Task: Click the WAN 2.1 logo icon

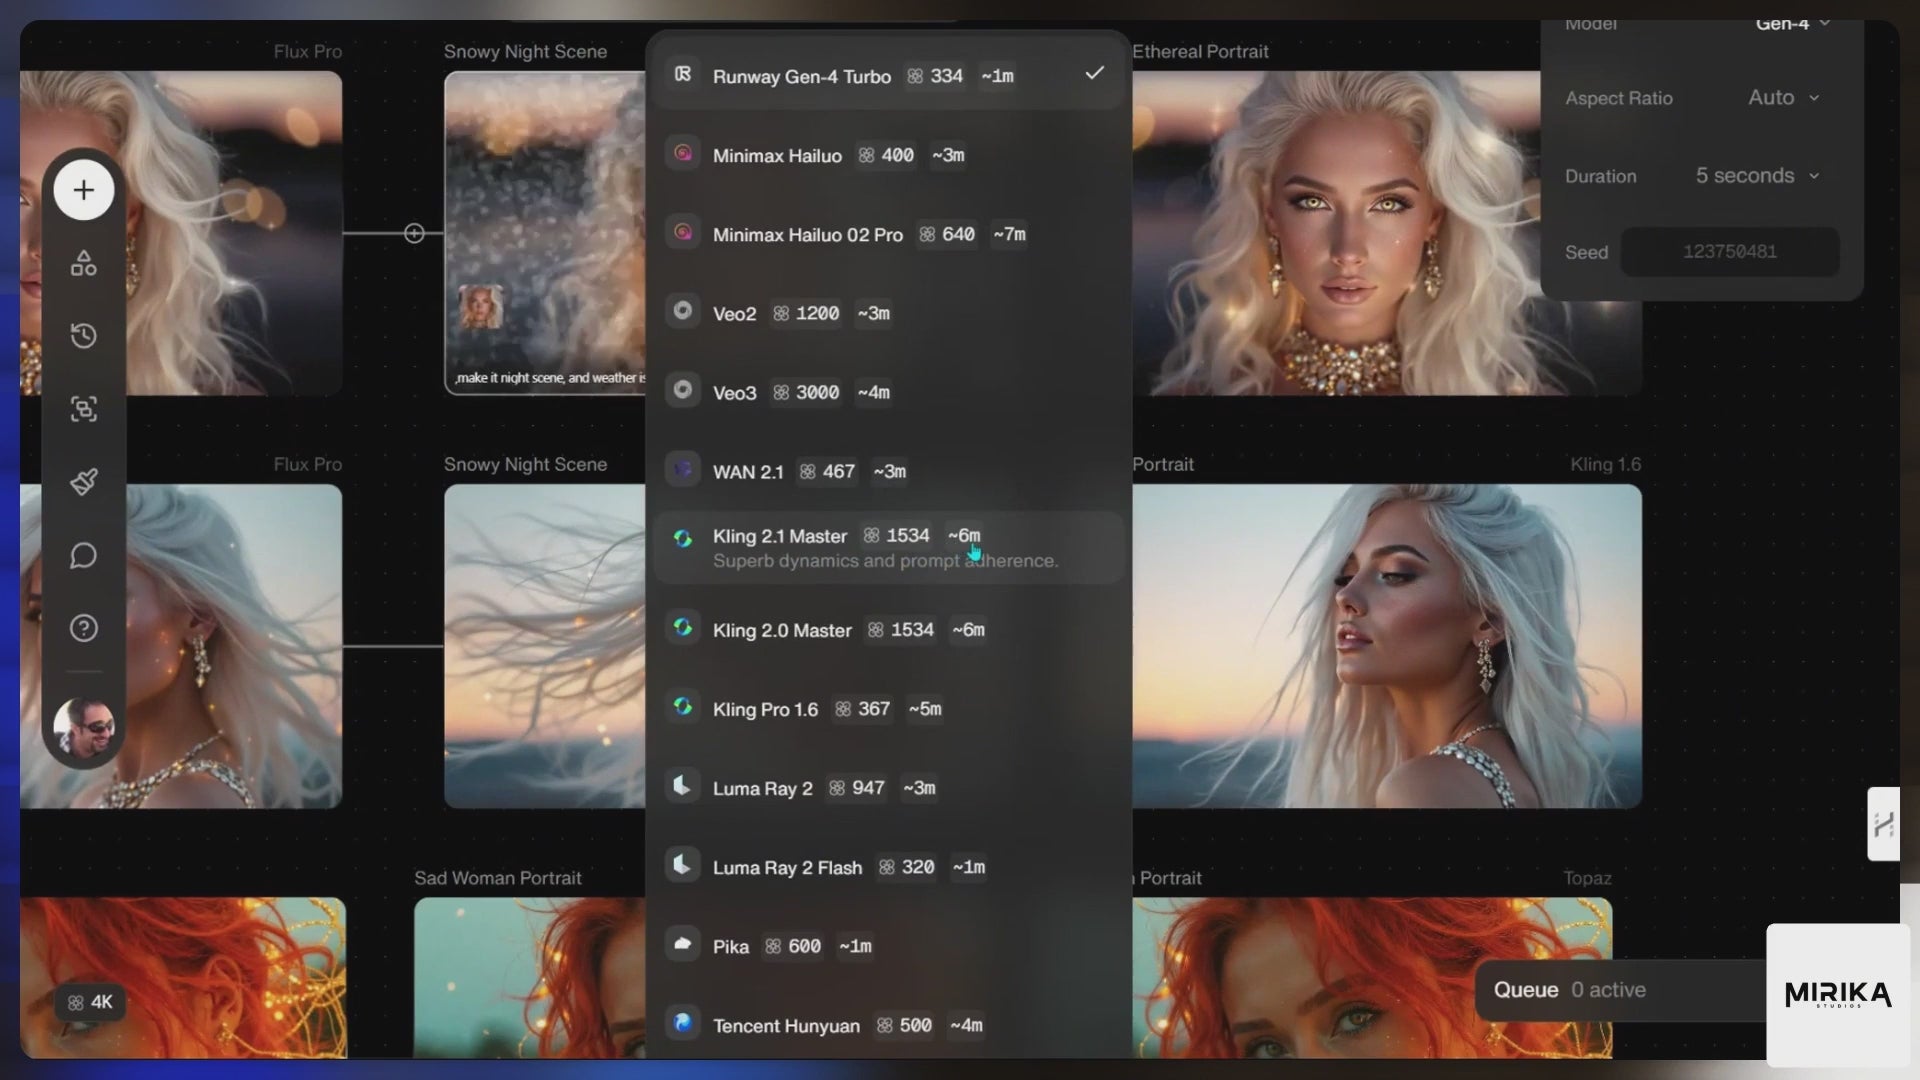Action: pos(683,469)
